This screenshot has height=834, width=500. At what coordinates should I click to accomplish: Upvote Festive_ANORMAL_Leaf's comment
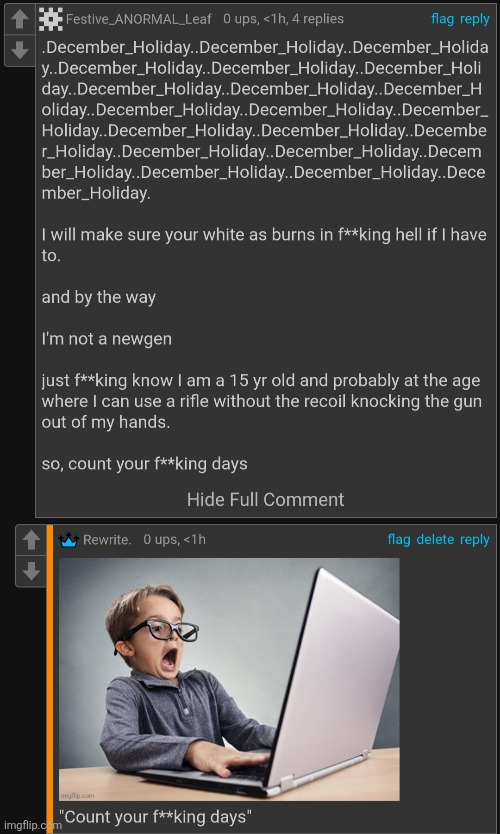tap(20, 20)
